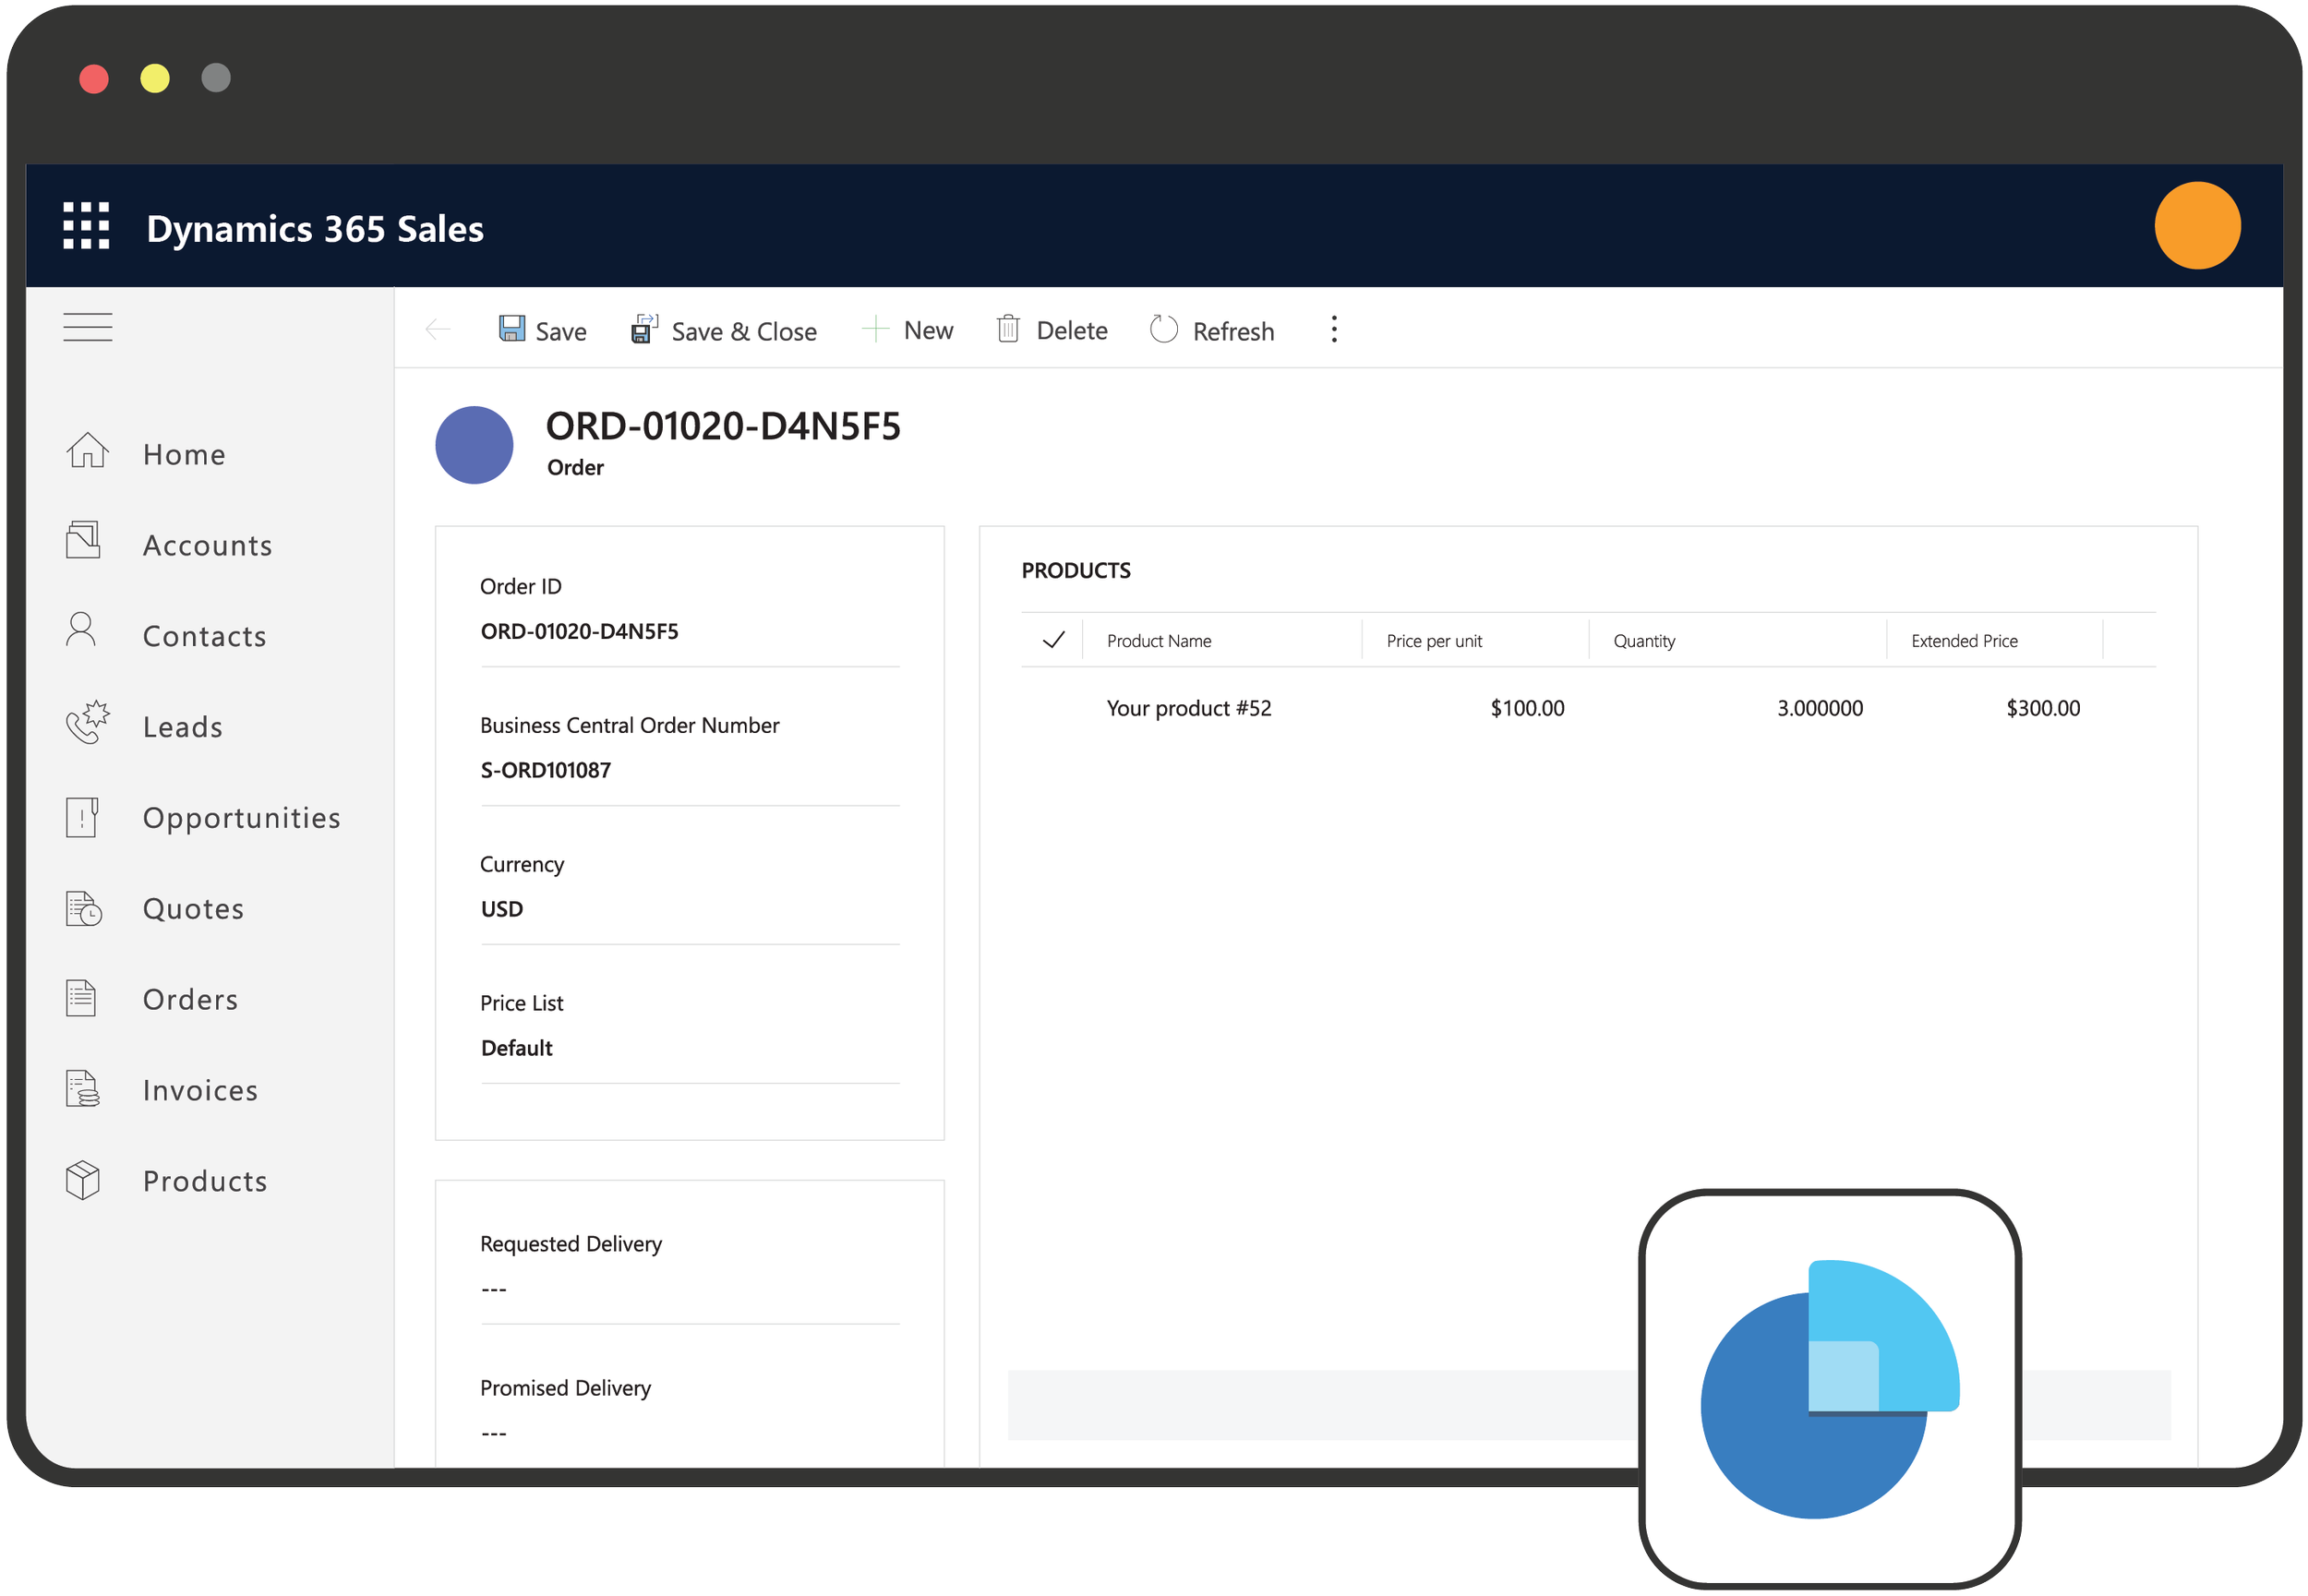The image size is (2308, 1596).
Task: Open Invoices label in the sidebar
Action: click(x=201, y=1090)
